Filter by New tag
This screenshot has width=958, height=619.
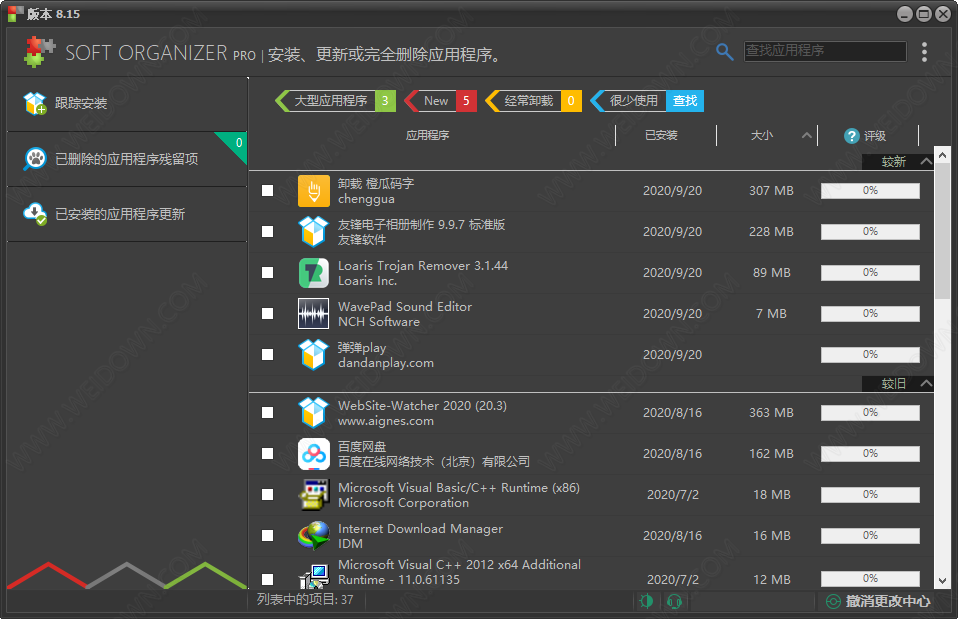pos(441,101)
